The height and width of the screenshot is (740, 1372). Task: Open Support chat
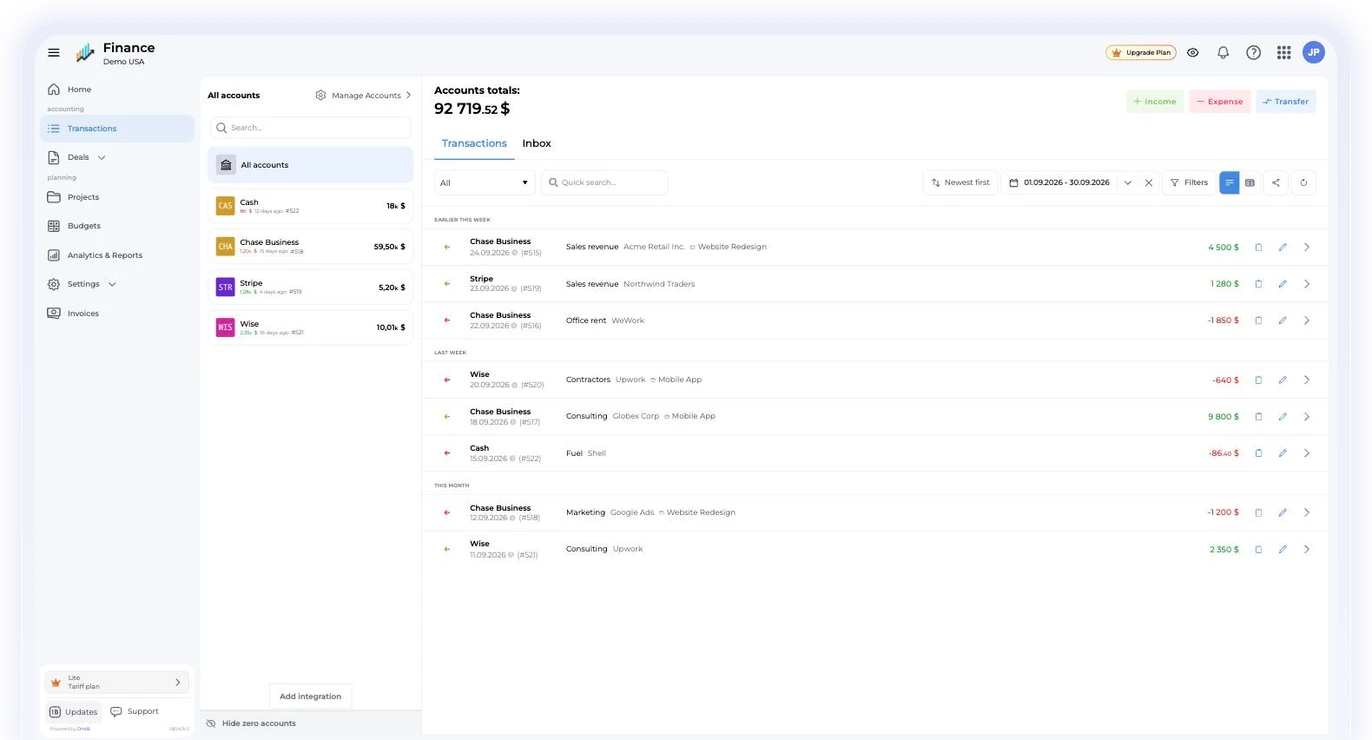coord(134,712)
